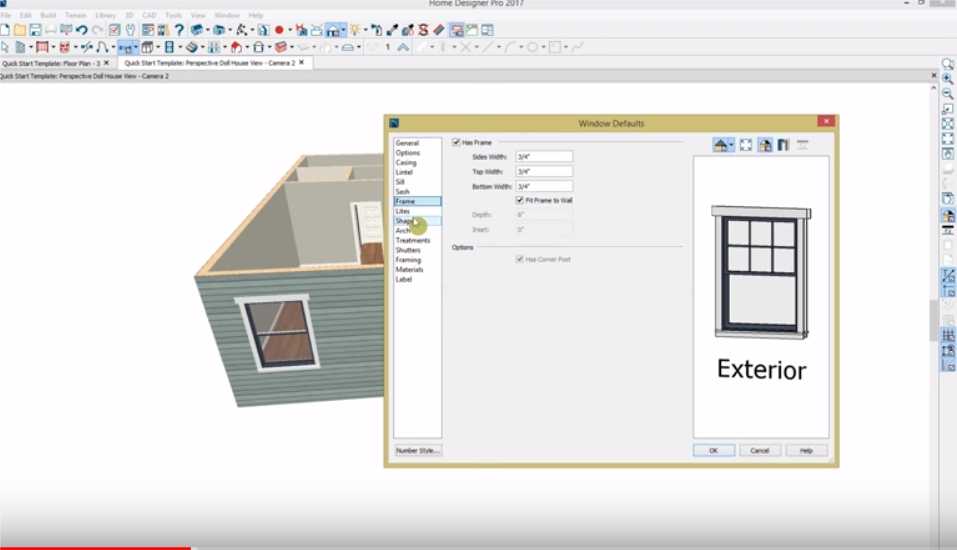Click the Top Width input field
The height and width of the screenshot is (550, 957).
544,172
